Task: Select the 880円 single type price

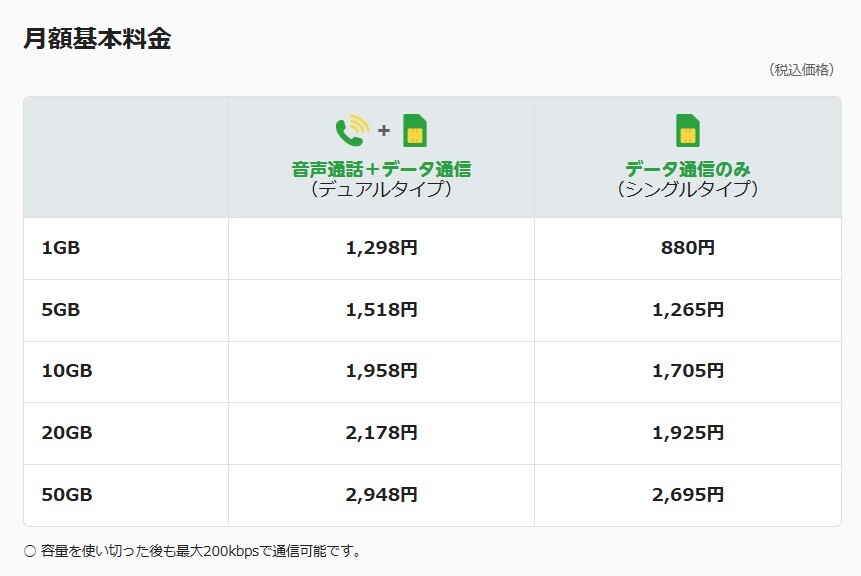Action: pos(687,248)
